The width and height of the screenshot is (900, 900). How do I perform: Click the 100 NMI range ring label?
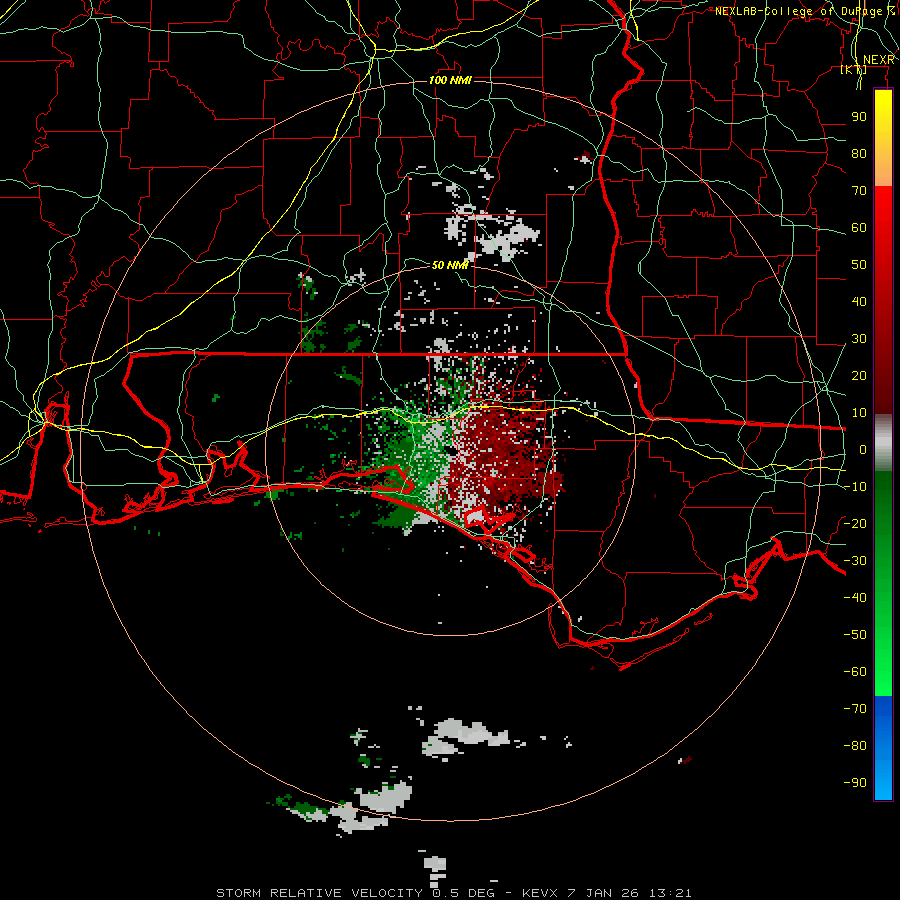pyautogui.click(x=451, y=80)
